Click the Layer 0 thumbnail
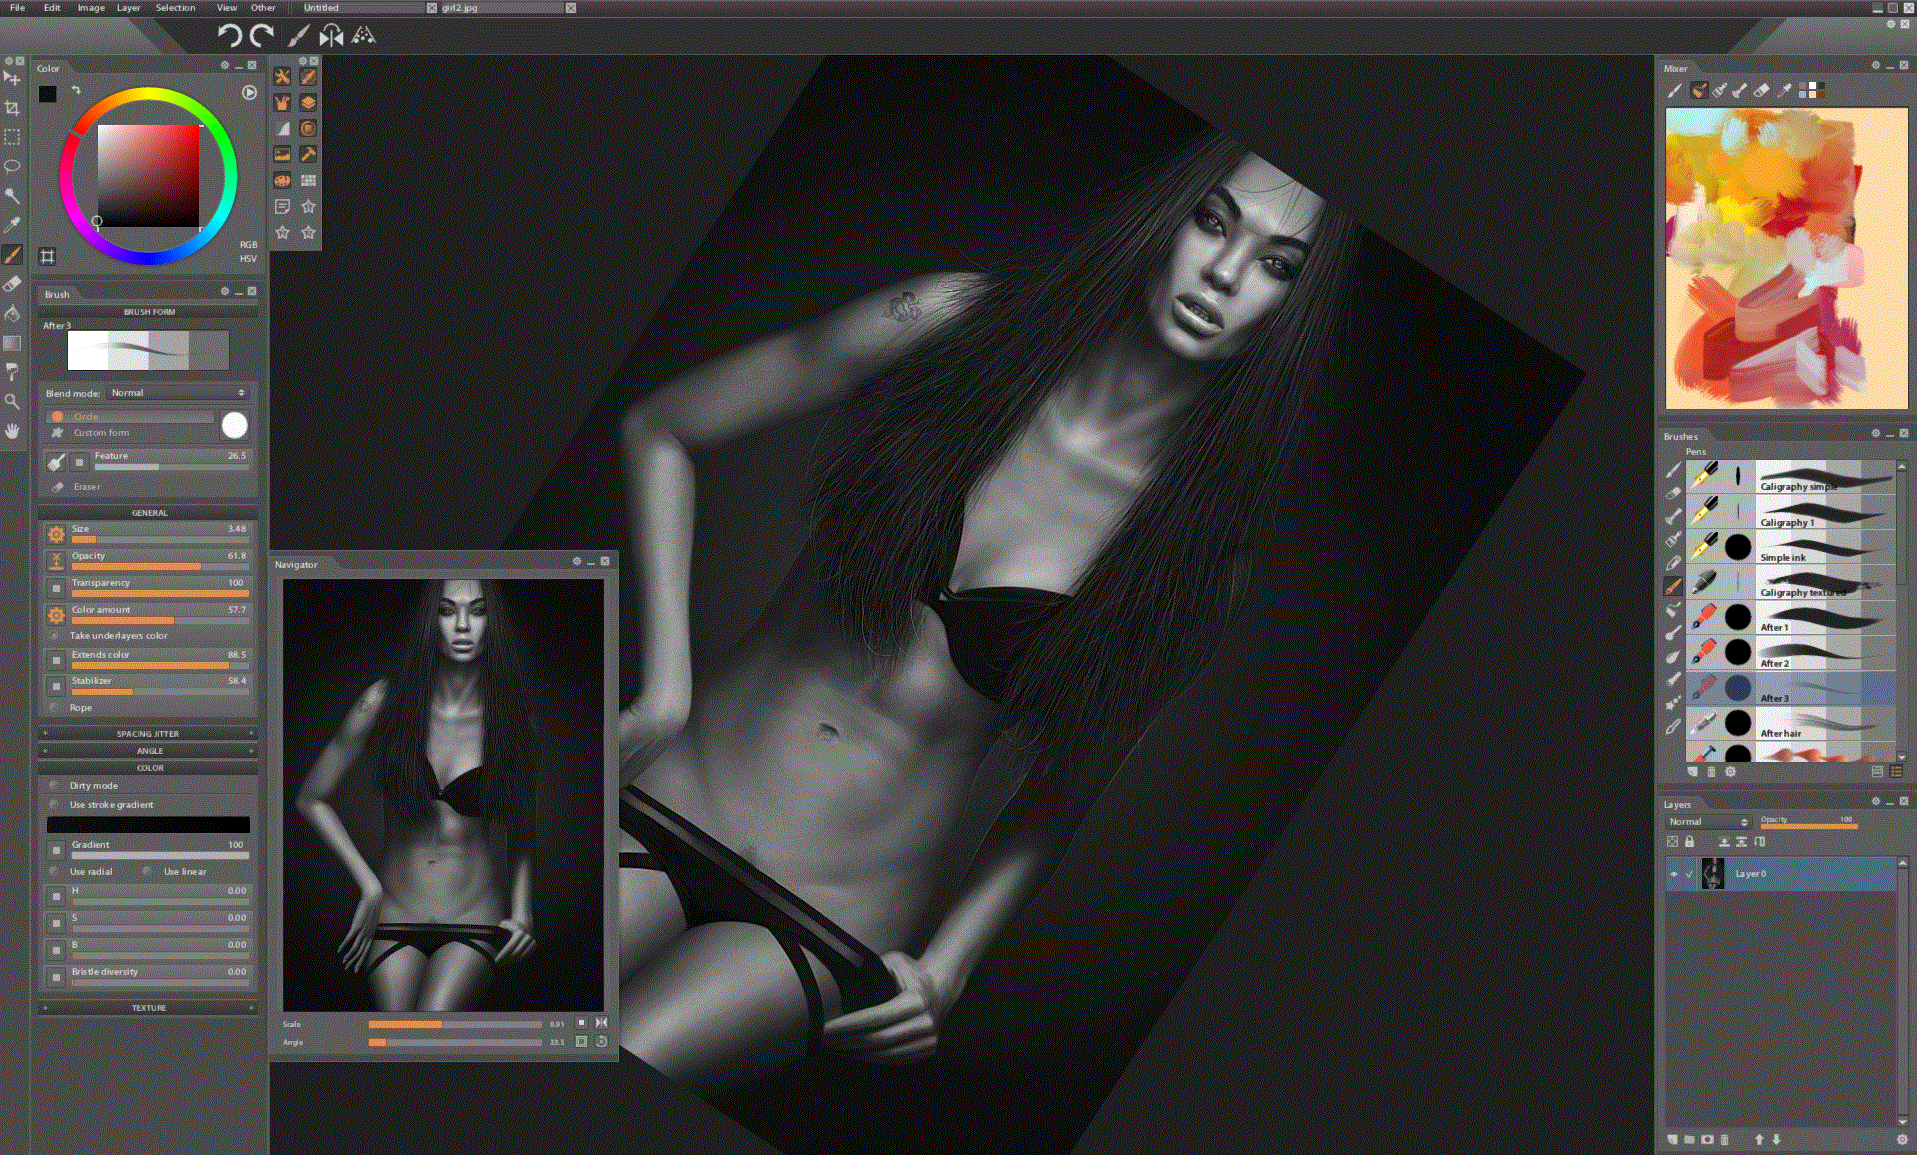 [1713, 874]
